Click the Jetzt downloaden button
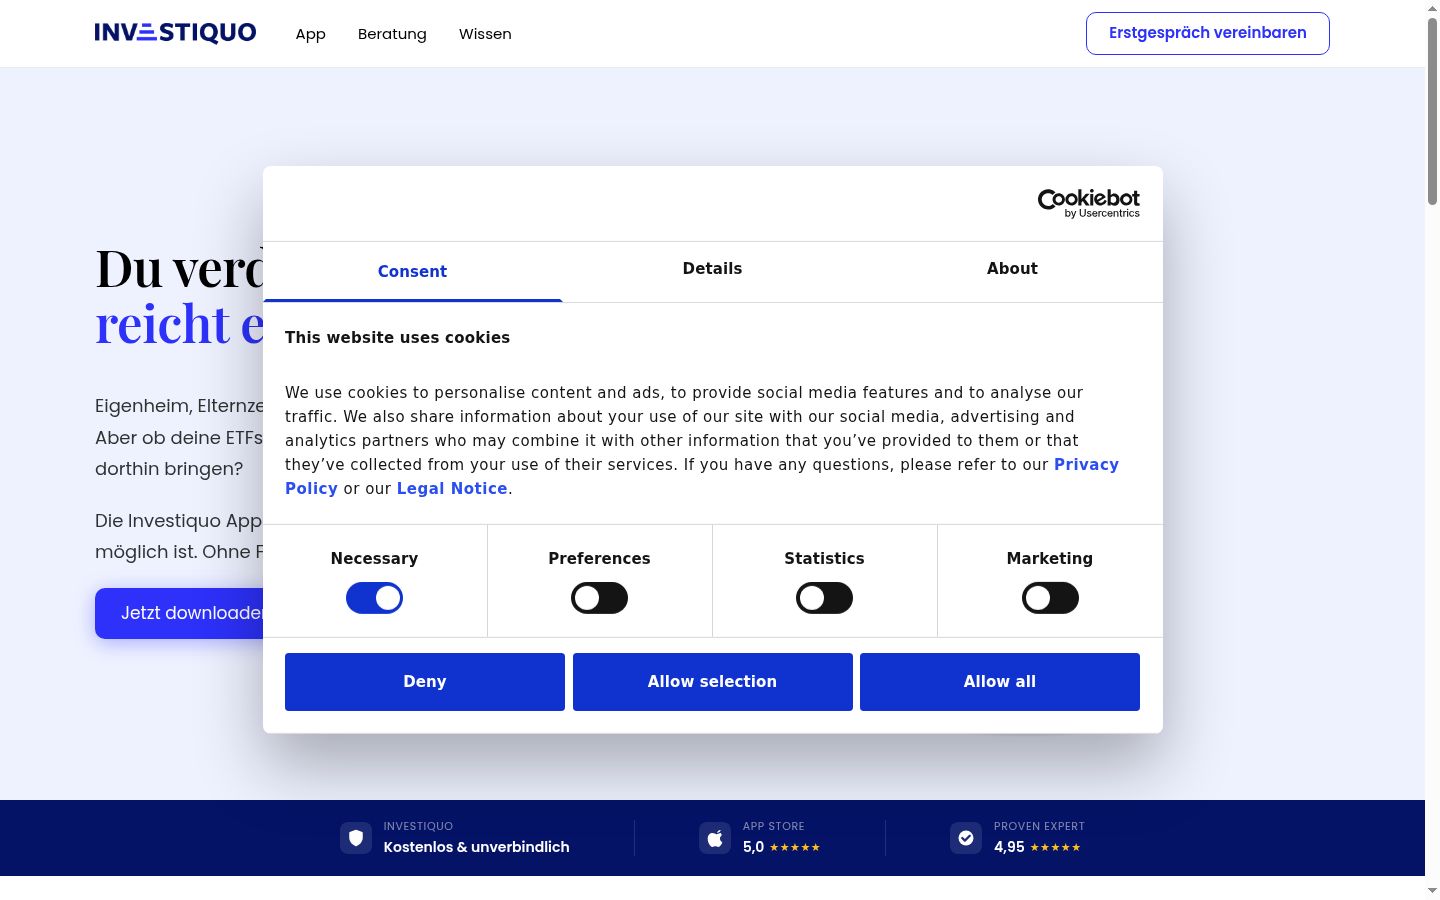 pyautogui.click(x=180, y=613)
